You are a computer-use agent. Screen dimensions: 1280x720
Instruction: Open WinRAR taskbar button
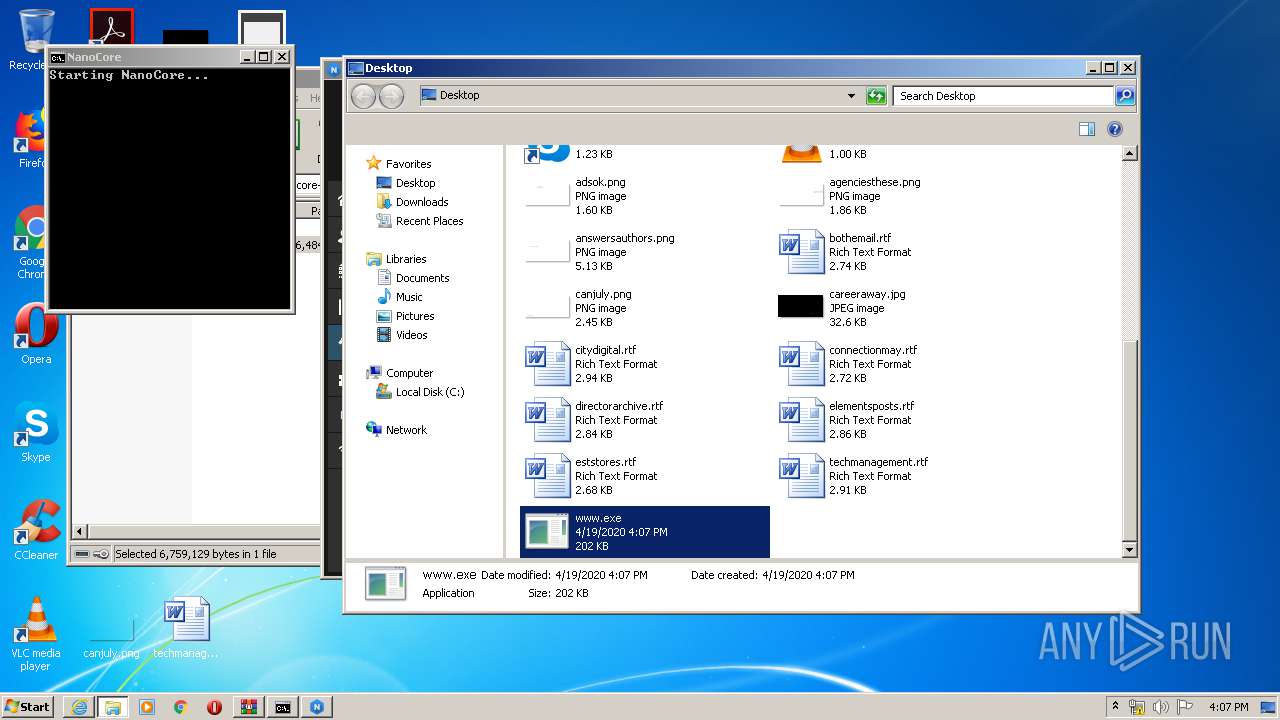(x=249, y=707)
